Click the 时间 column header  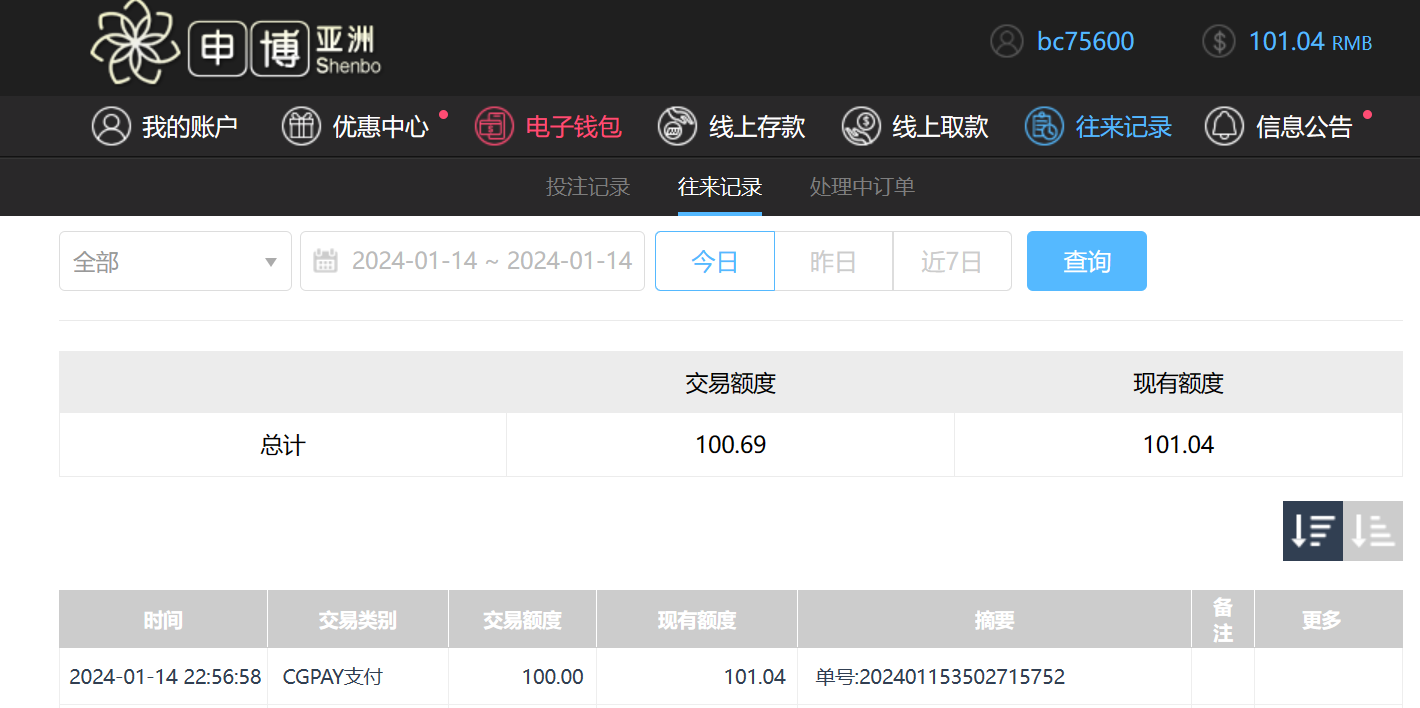pos(163,620)
